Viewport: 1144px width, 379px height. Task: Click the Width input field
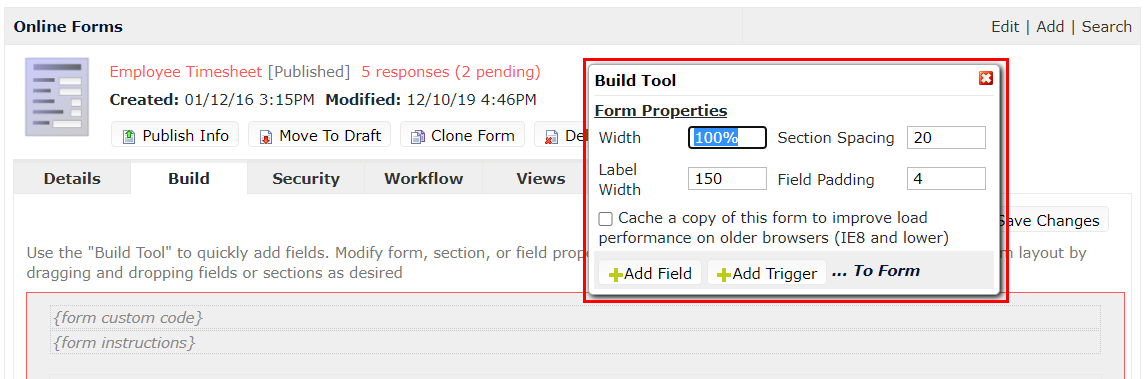click(727, 137)
